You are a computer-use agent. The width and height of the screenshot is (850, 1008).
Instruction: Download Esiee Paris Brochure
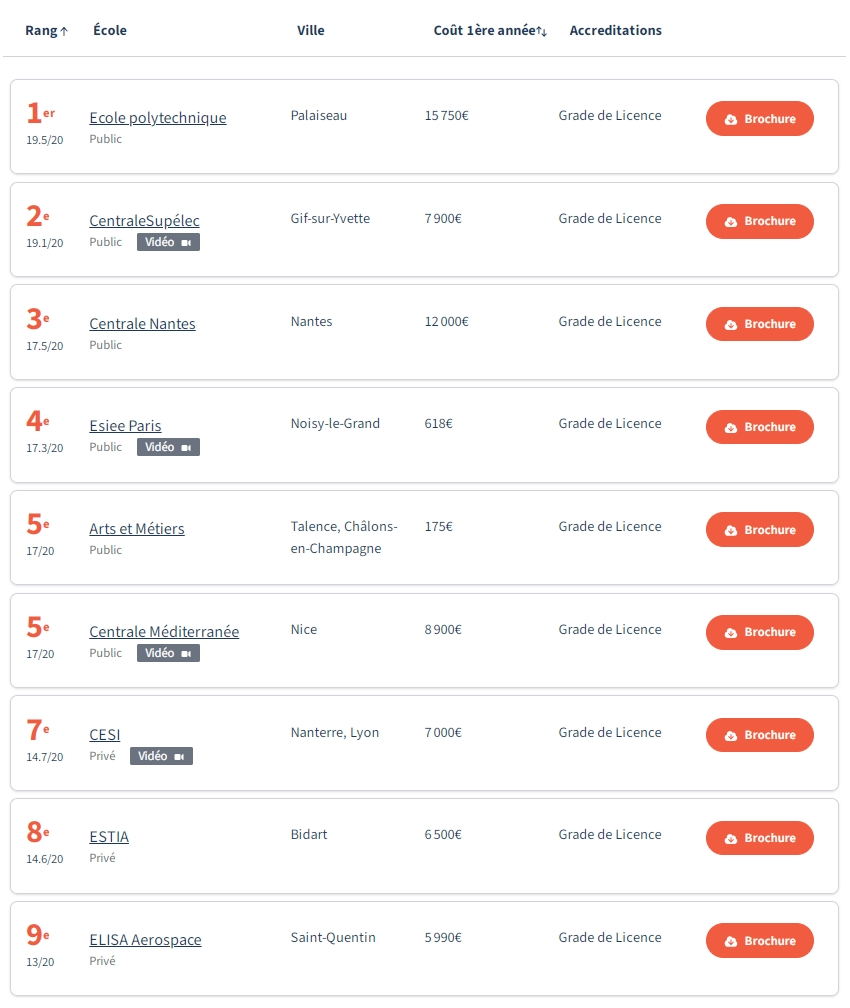click(x=760, y=427)
